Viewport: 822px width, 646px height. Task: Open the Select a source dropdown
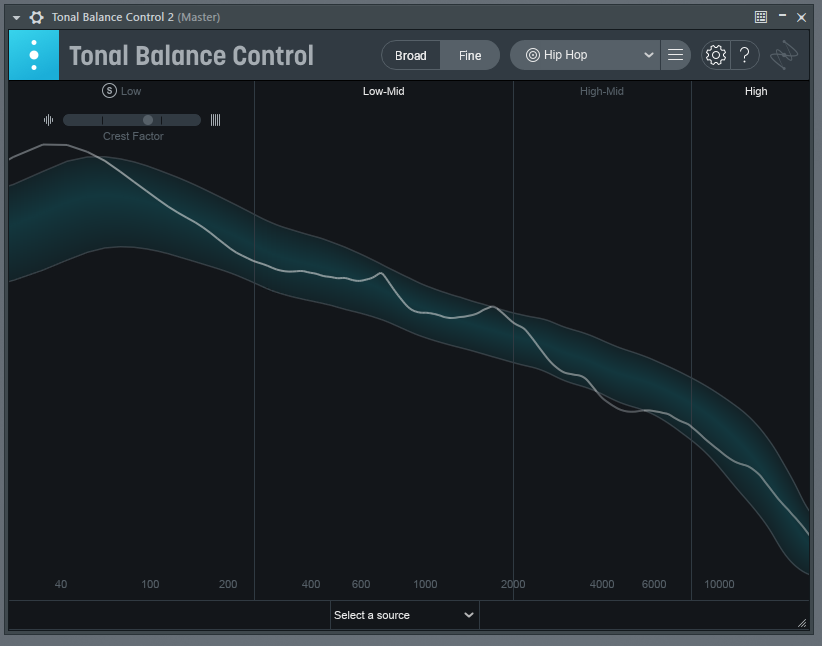tap(405, 615)
